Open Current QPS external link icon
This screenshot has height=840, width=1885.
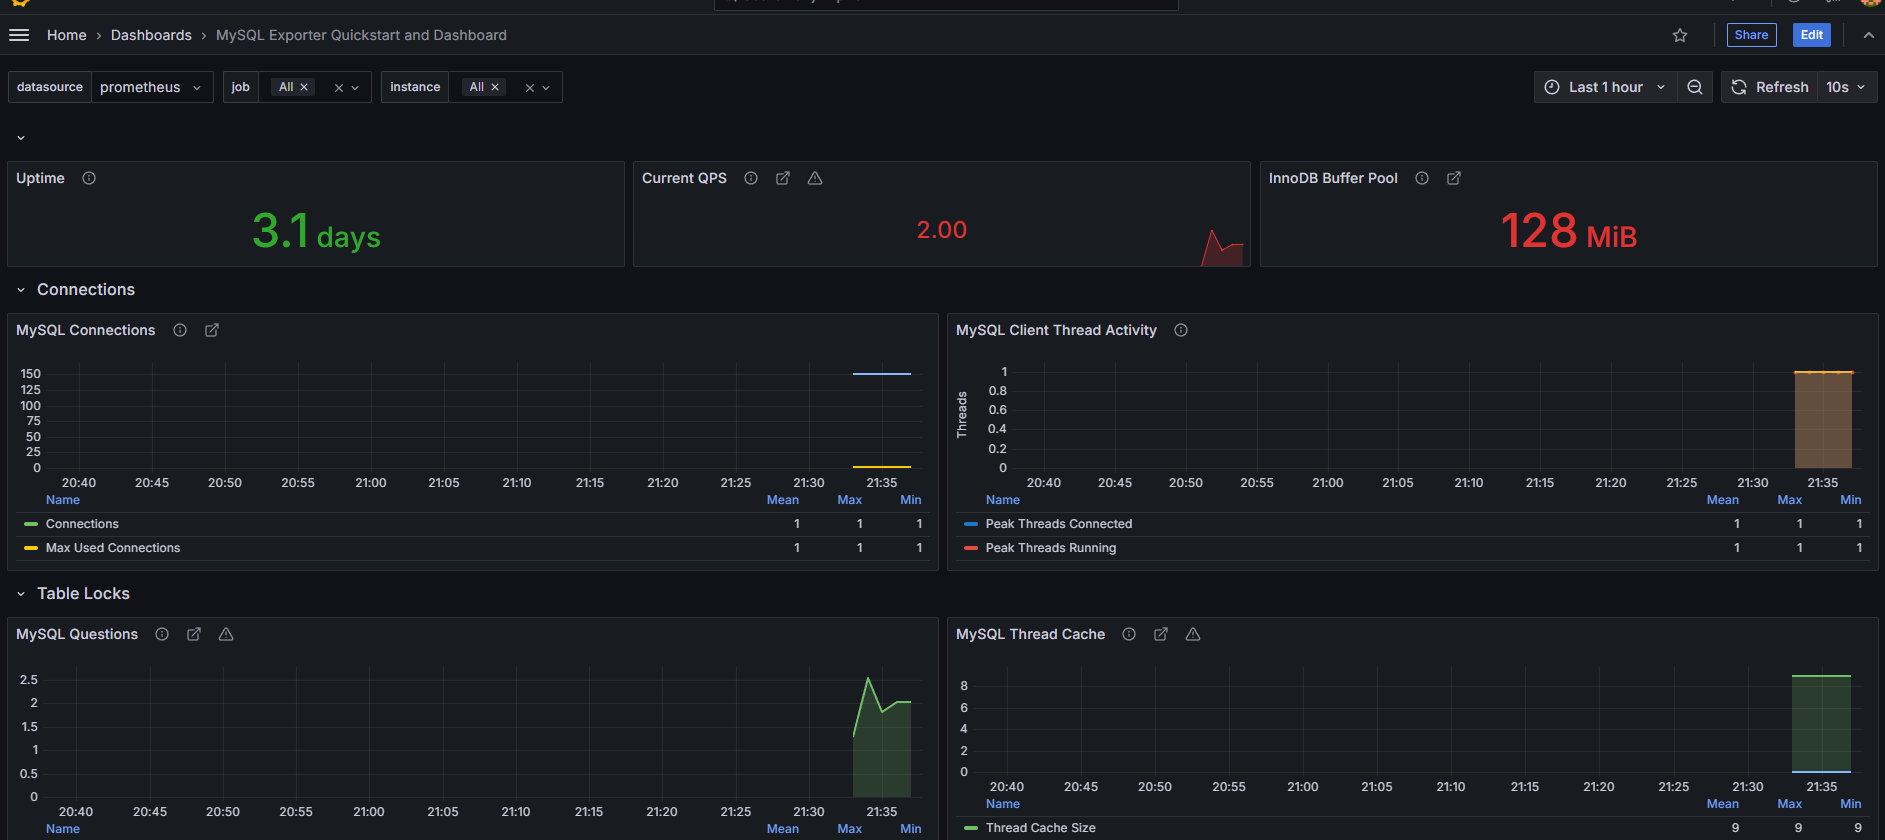point(783,178)
